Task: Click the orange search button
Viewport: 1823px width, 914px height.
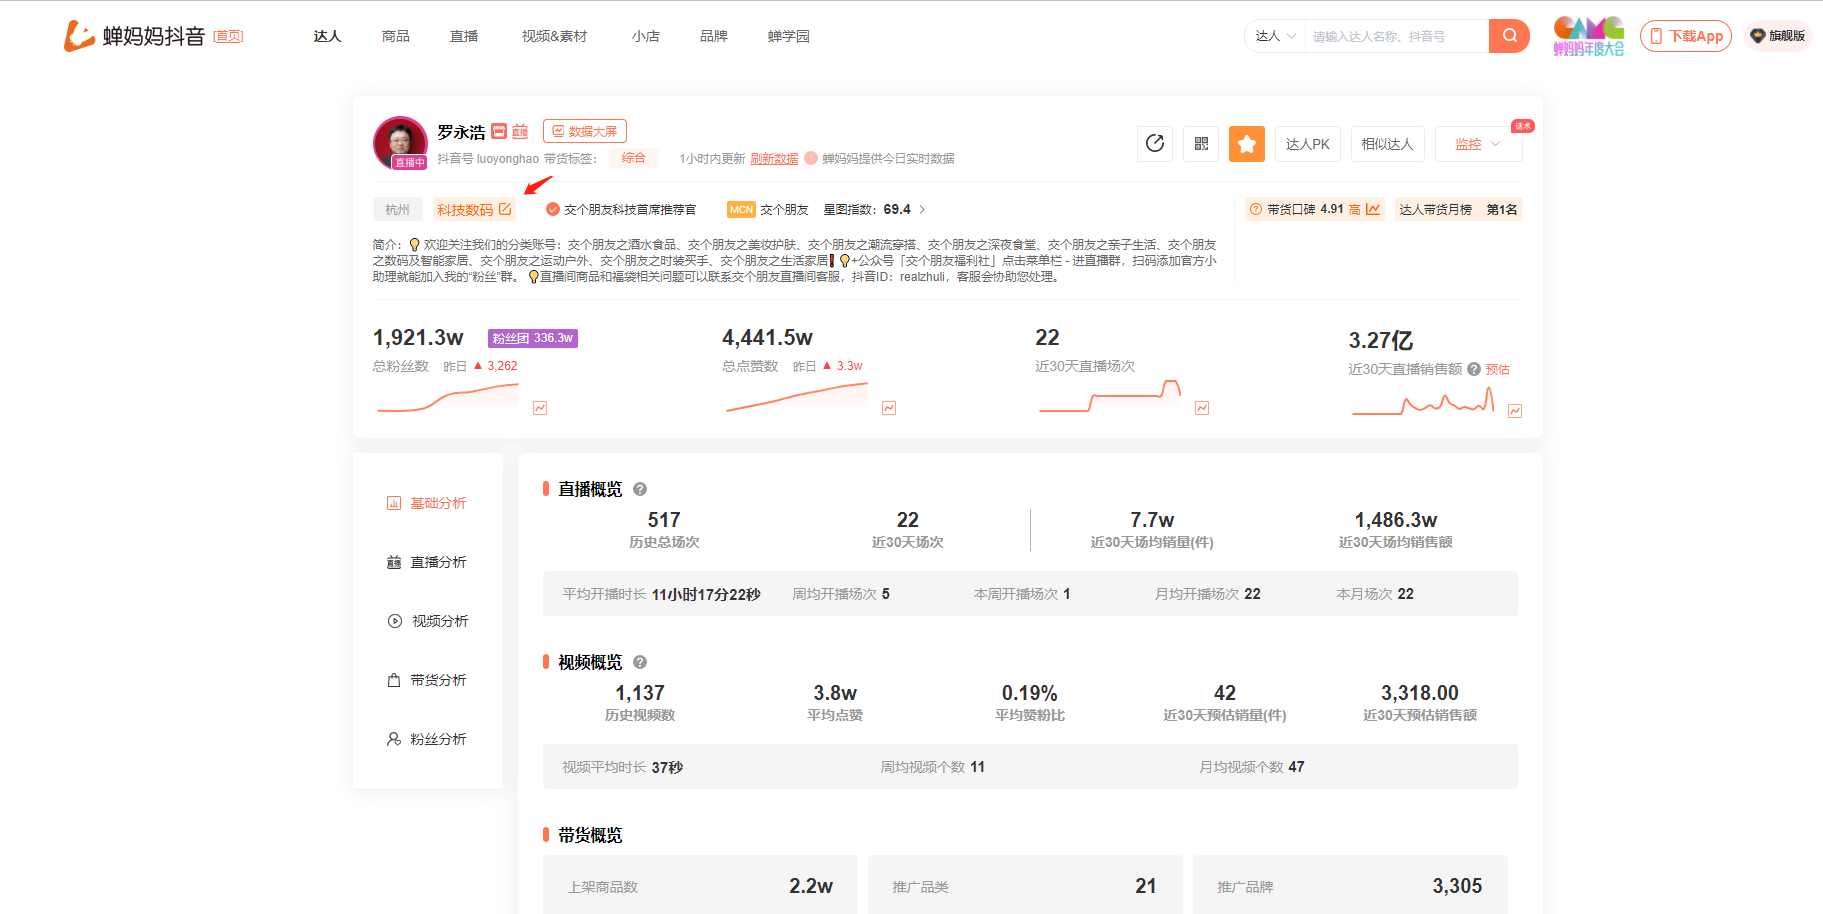Action: (1509, 36)
